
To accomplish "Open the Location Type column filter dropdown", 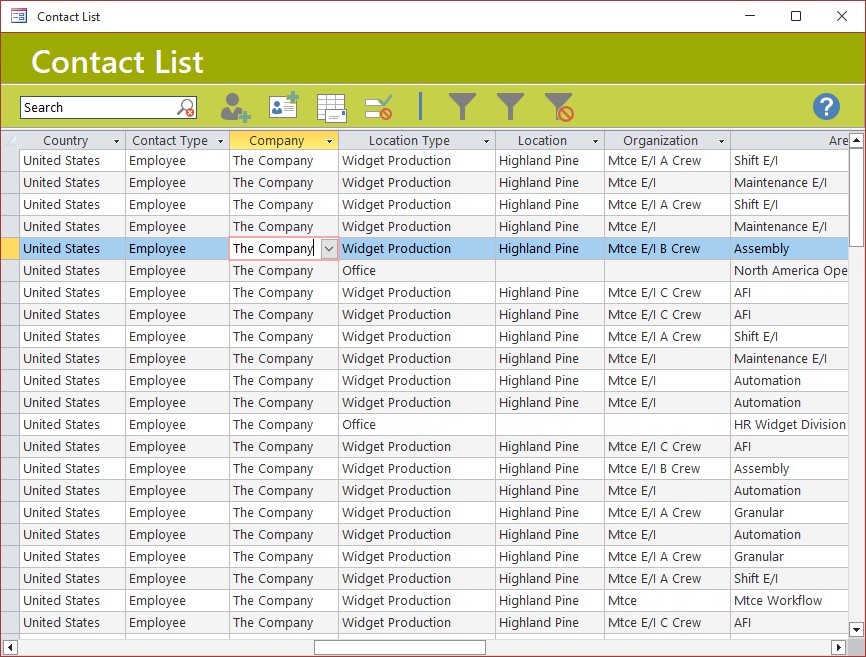I will [x=487, y=141].
